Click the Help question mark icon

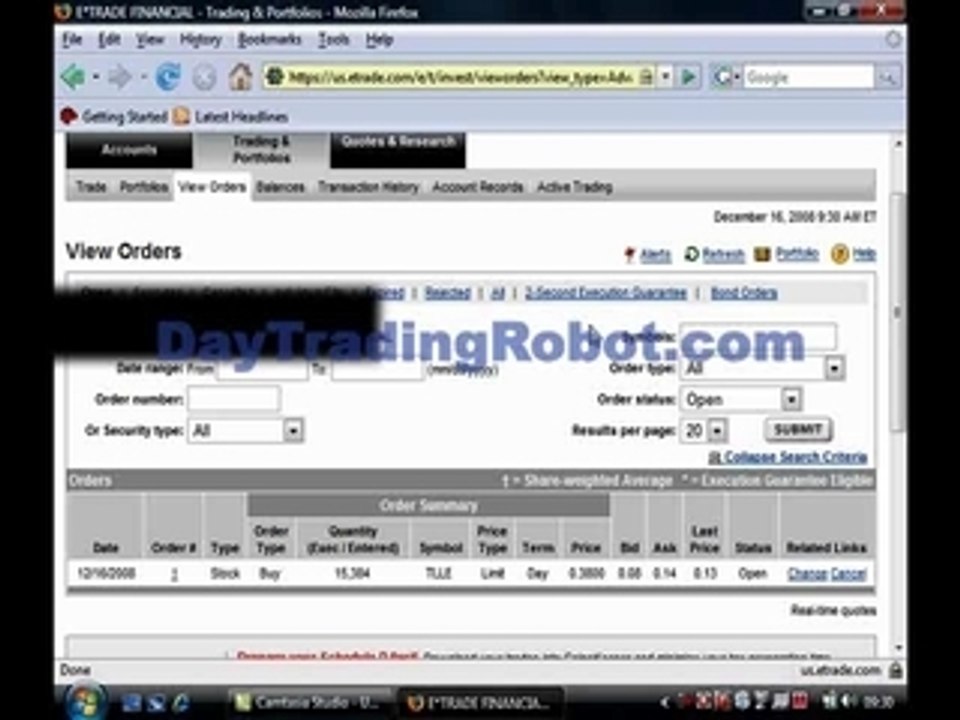(x=839, y=254)
